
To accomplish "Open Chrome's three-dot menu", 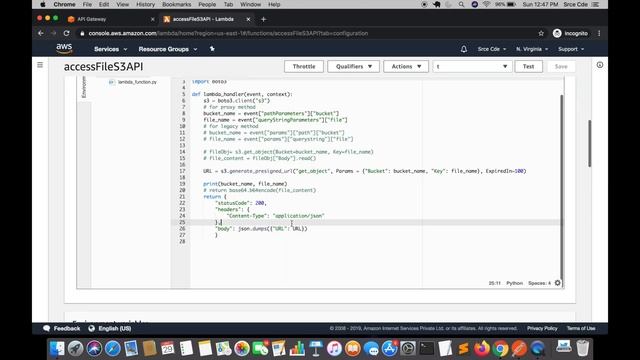I will [599, 33].
